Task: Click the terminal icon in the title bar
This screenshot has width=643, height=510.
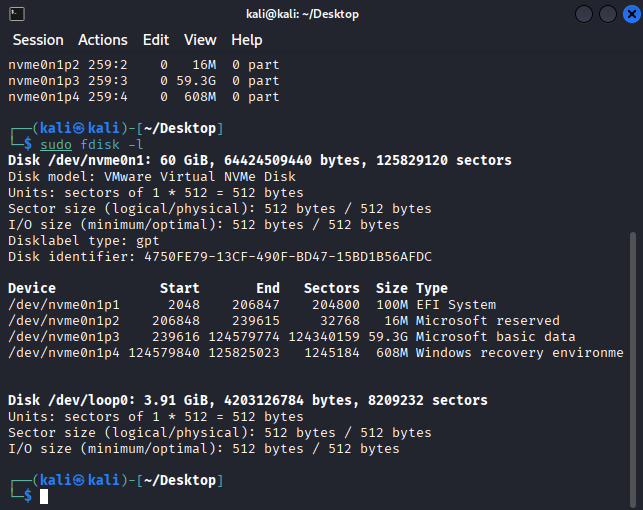Action: [x=17, y=14]
